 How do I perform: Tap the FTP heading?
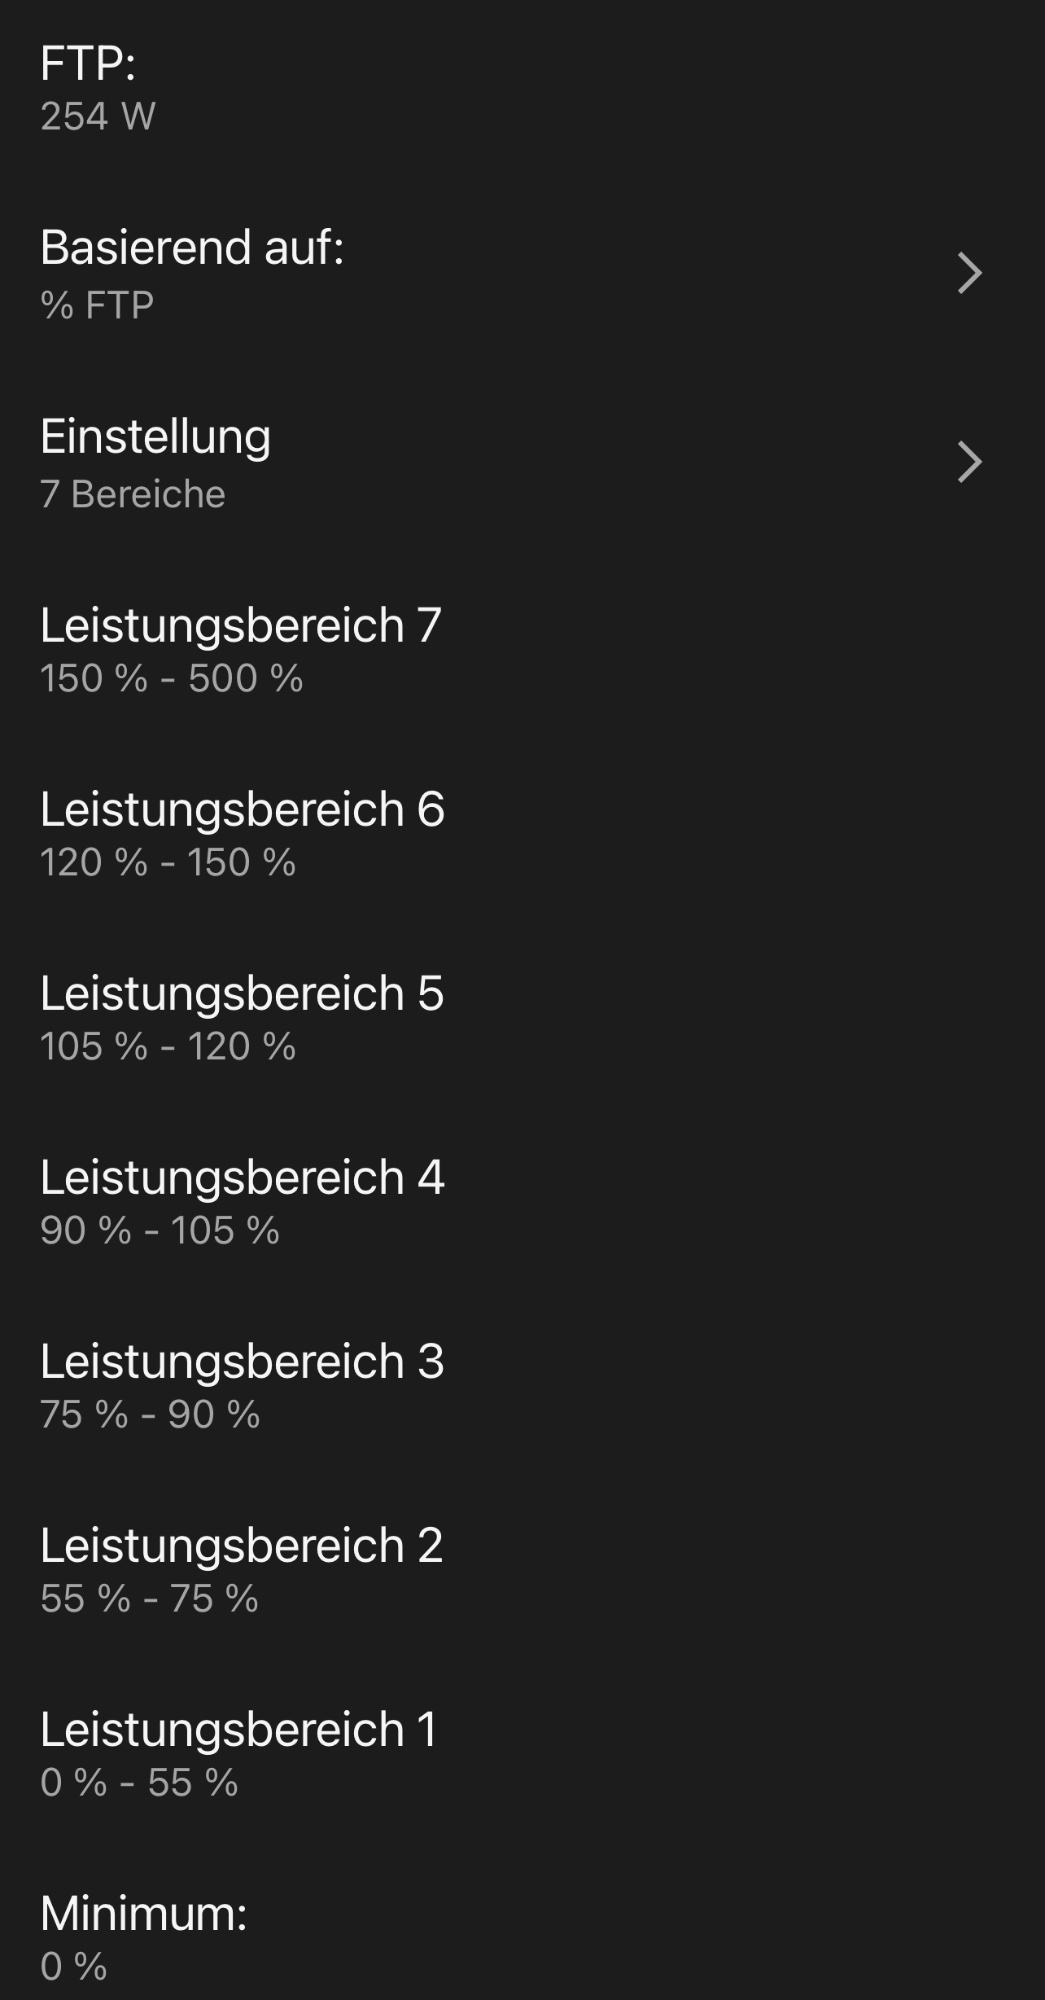pos(88,64)
